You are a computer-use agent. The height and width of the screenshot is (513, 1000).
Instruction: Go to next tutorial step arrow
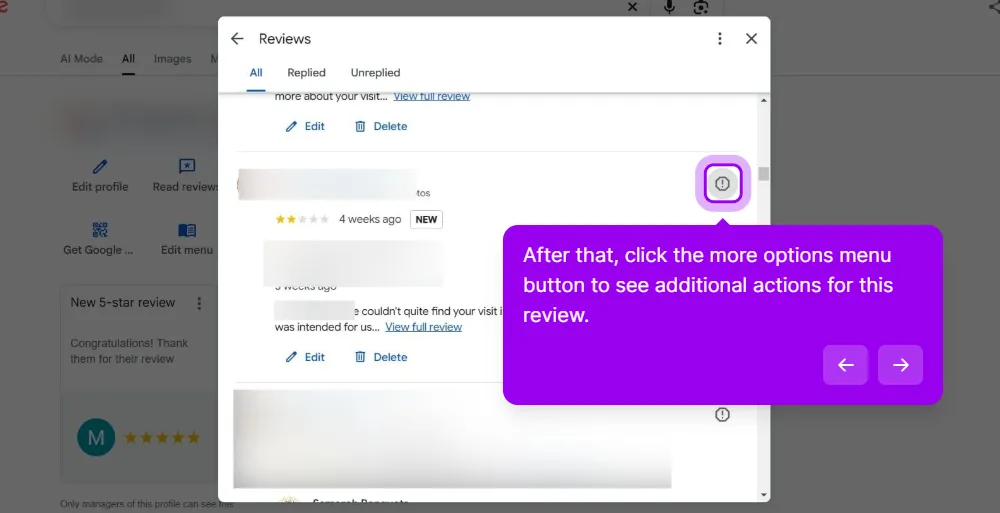pyautogui.click(x=901, y=365)
